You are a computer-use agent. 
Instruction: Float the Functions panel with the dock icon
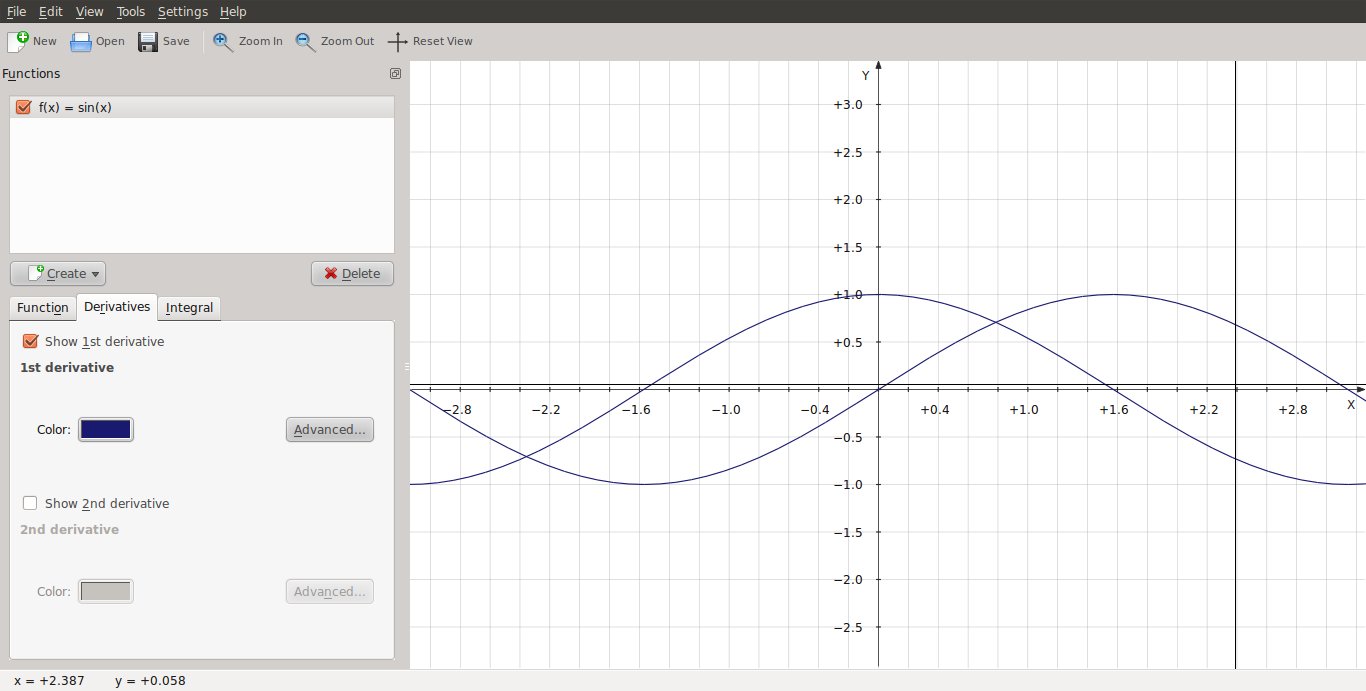[395, 74]
